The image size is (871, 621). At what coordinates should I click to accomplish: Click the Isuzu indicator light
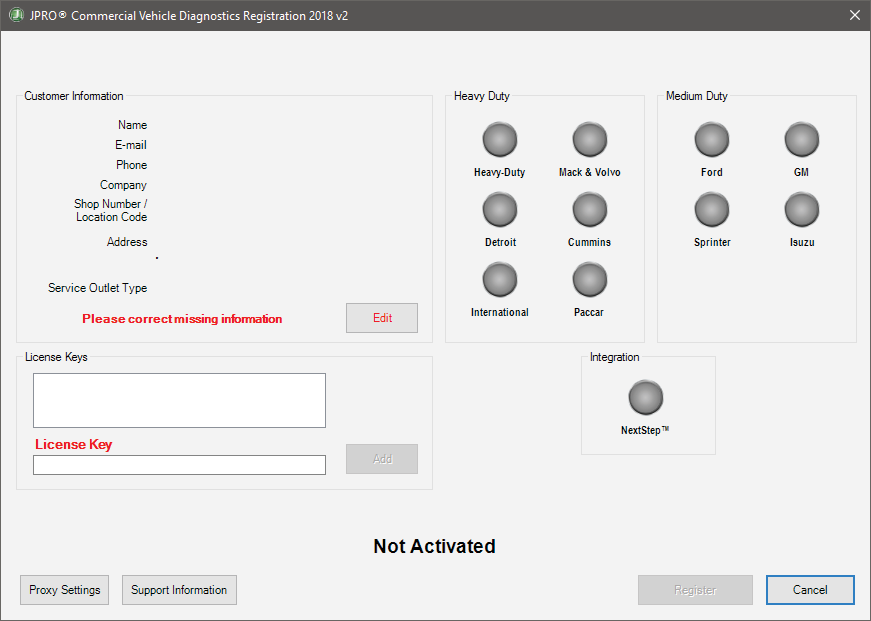click(802, 209)
